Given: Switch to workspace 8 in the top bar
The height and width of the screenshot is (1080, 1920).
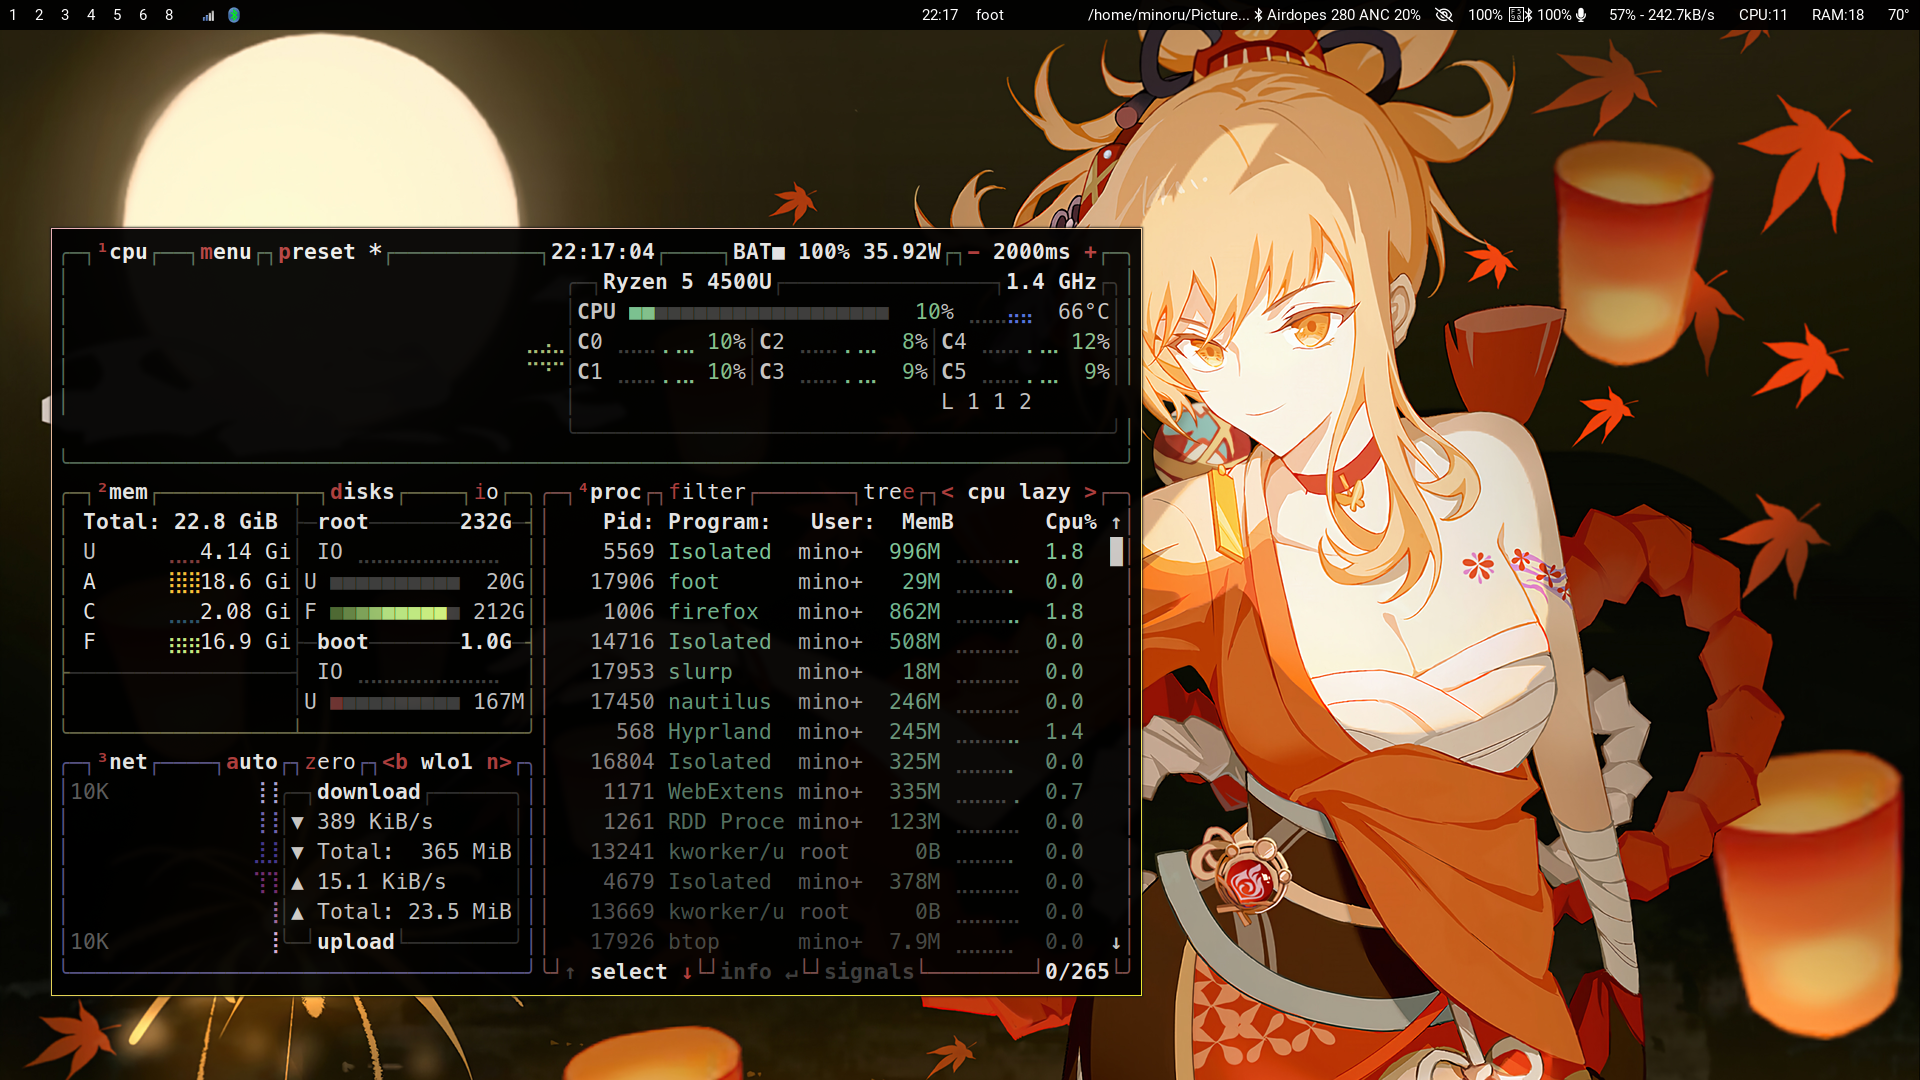Looking at the screenshot, I should click(x=169, y=15).
